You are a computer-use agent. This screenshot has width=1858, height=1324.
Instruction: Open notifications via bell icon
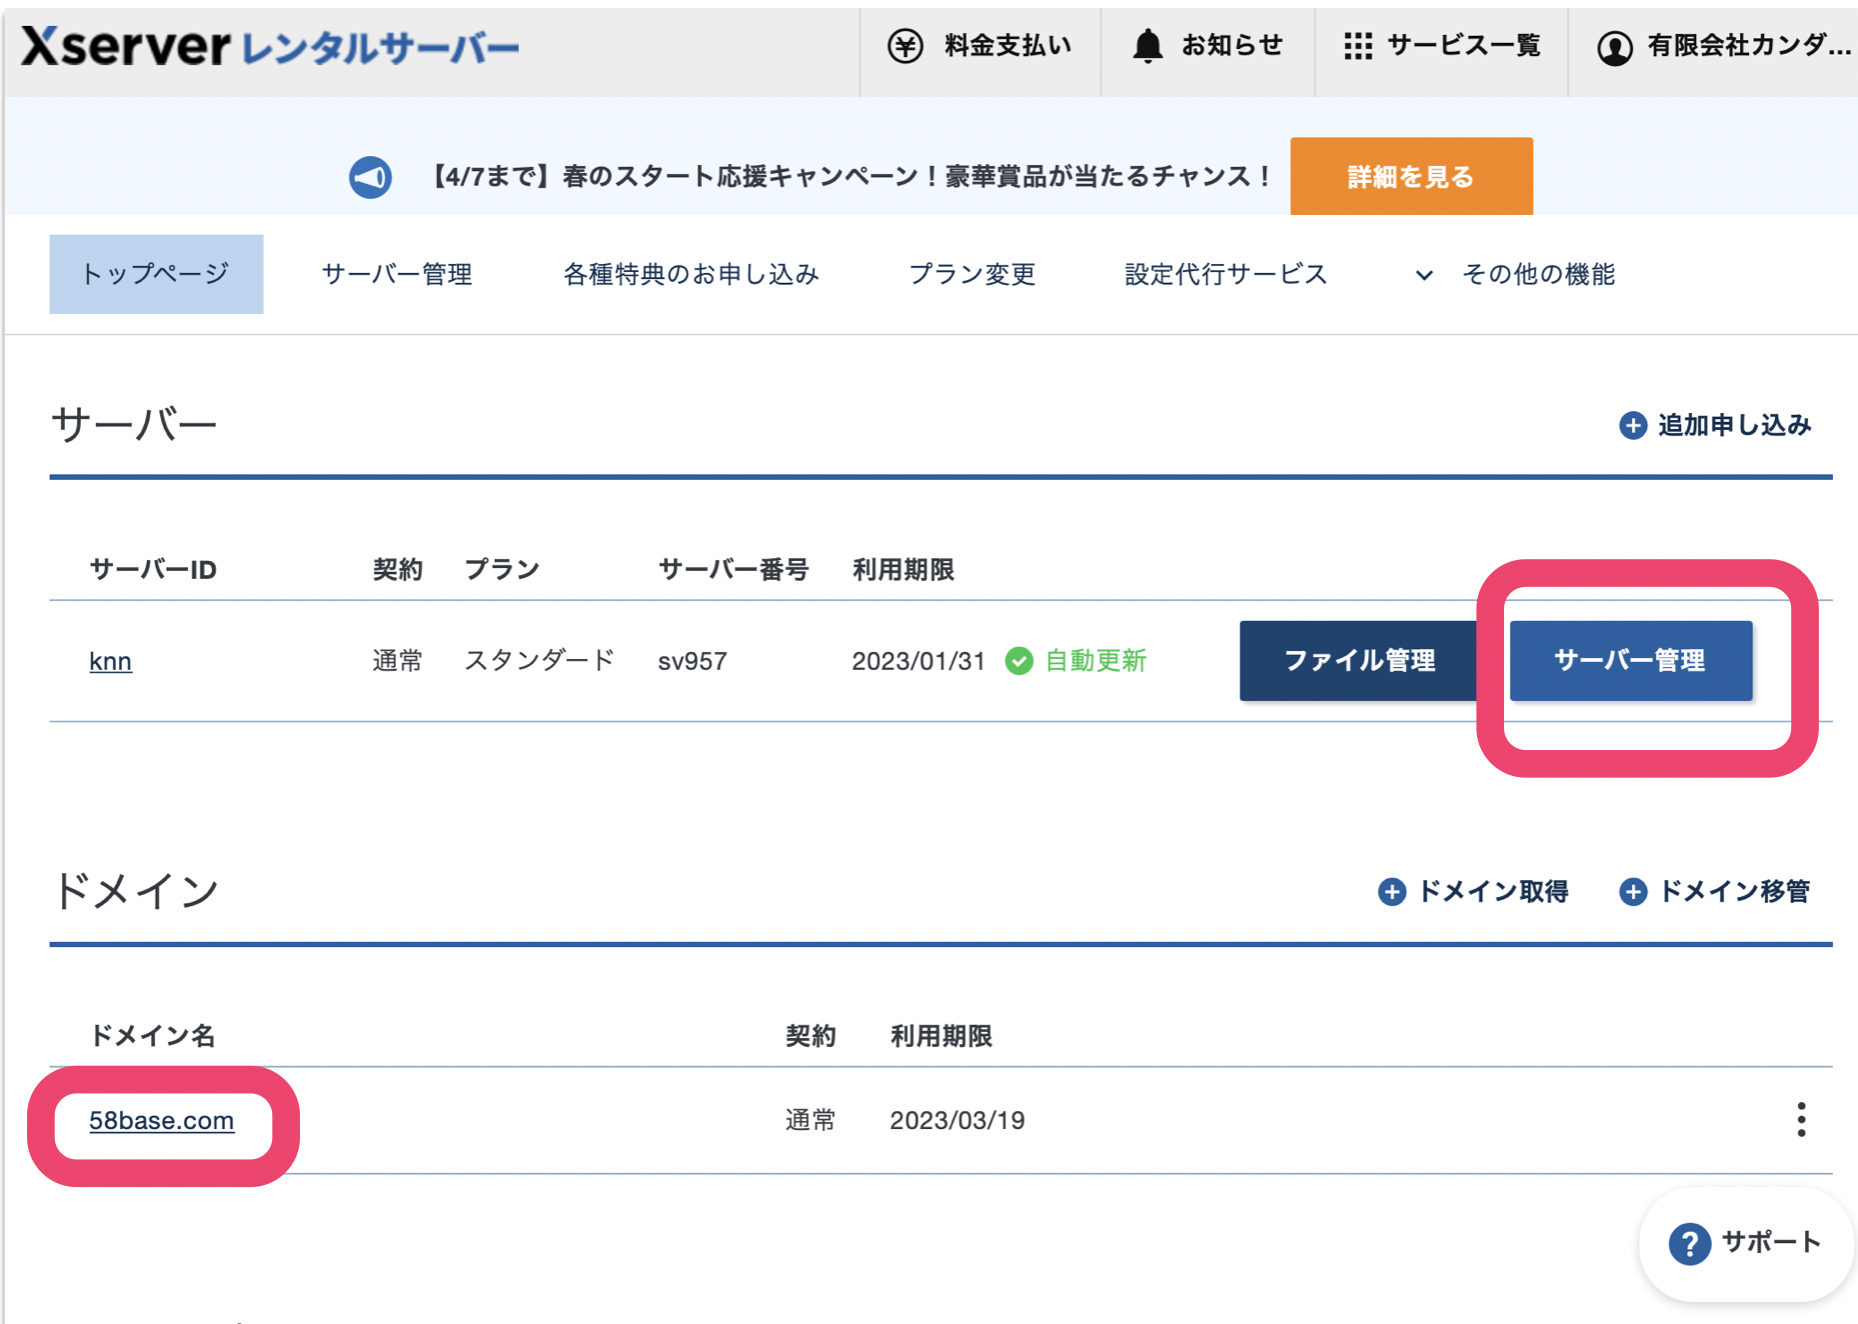tap(1147, 46)
